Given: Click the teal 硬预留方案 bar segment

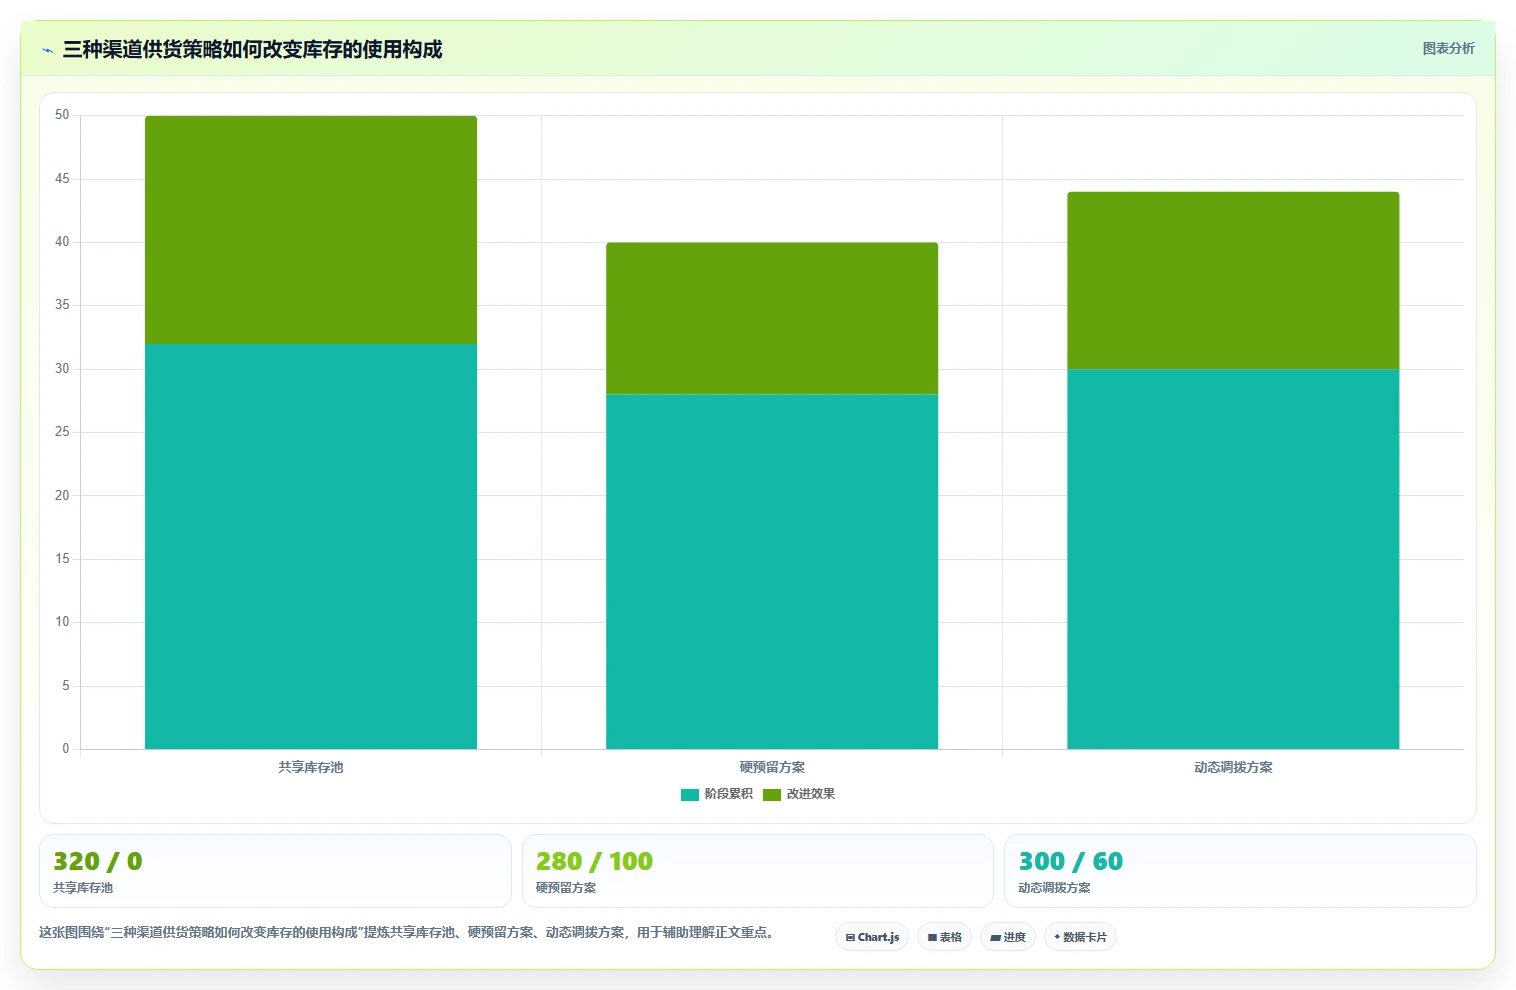Looking at the screenshot, I should 772,571.
